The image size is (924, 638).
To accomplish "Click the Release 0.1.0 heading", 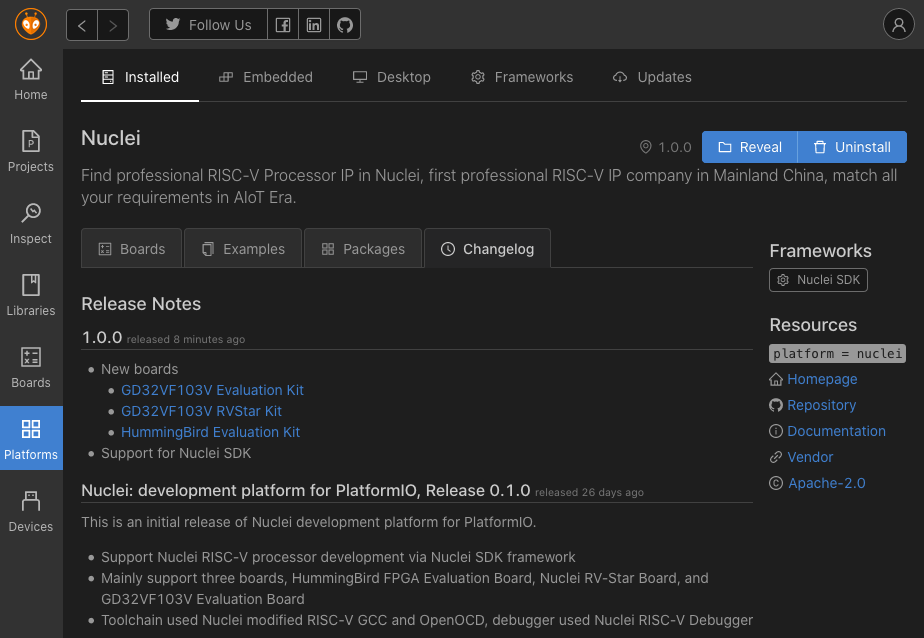I will 306,491.
